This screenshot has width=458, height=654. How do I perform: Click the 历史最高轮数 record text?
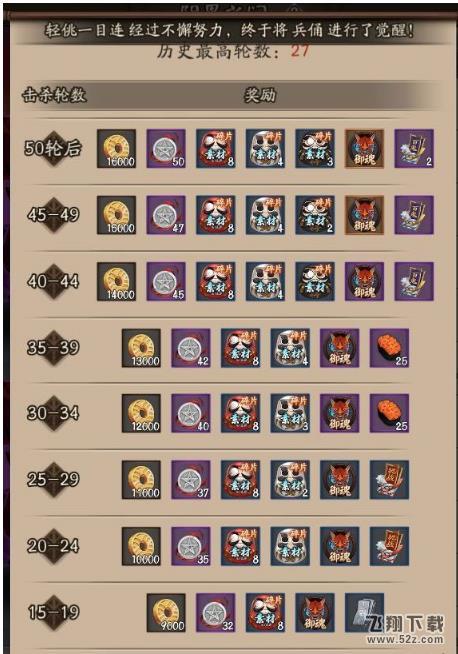[x=233, y=51]
